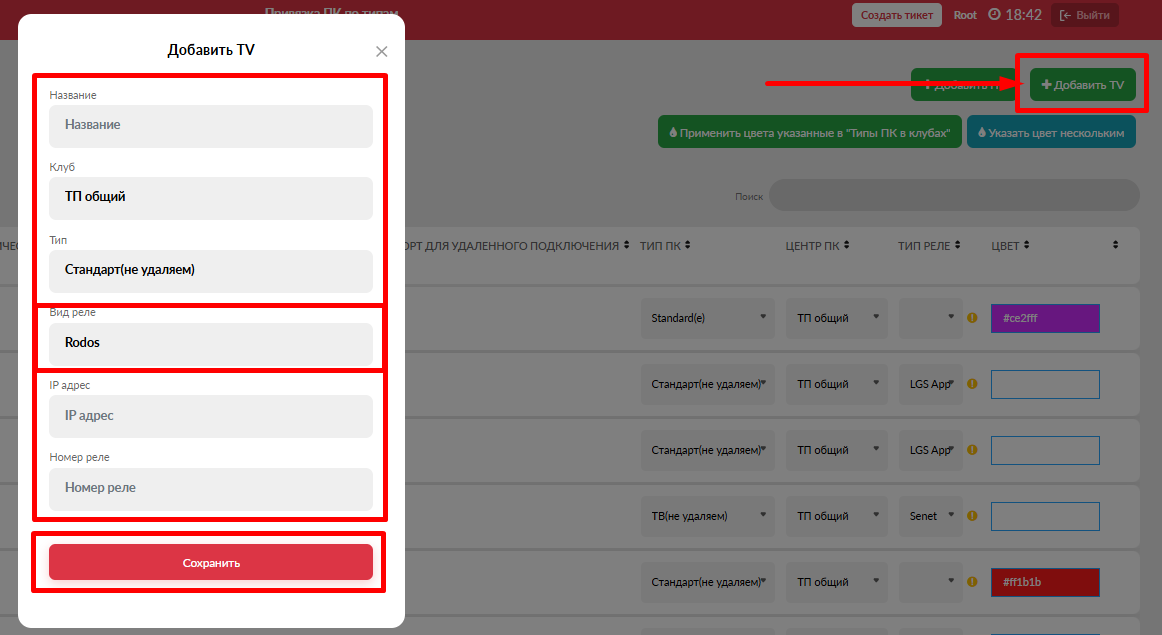Close the Добавить TV dialog
The height and width of the screenshot is (635, 1162).
click(382, 51)
